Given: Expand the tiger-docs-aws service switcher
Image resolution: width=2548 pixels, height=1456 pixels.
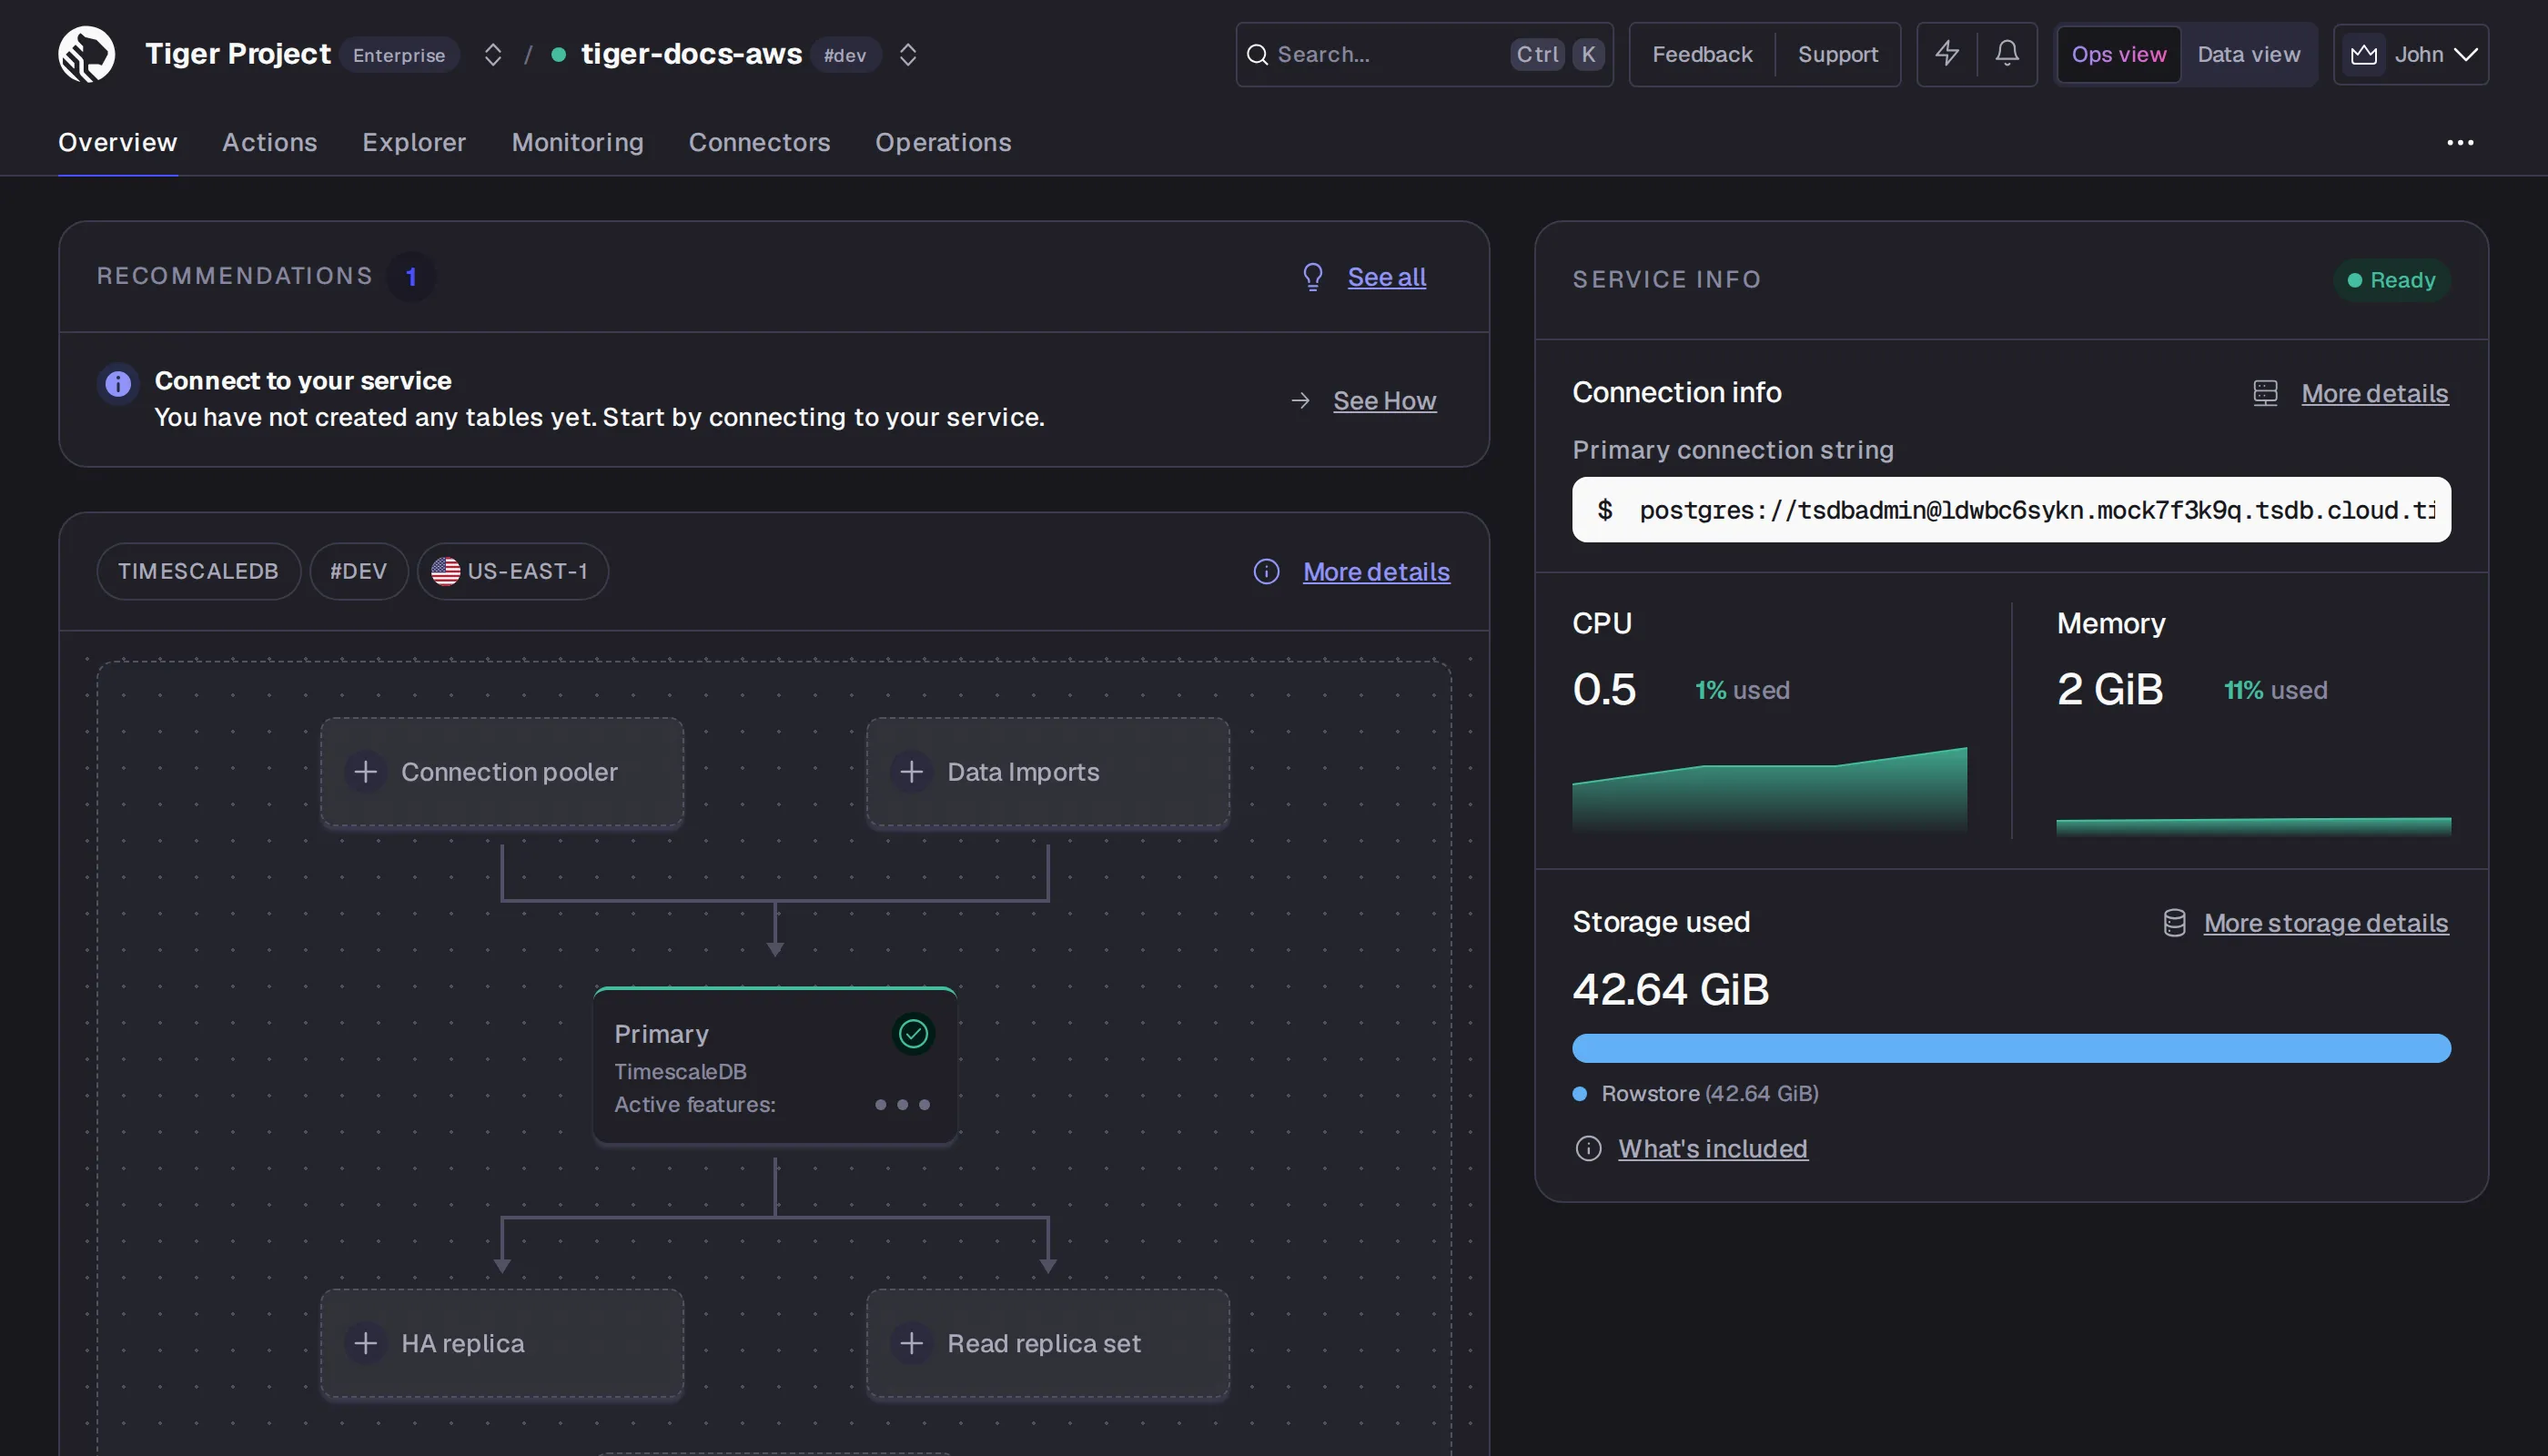Looking at the screenshot, I should click(907, 54).
